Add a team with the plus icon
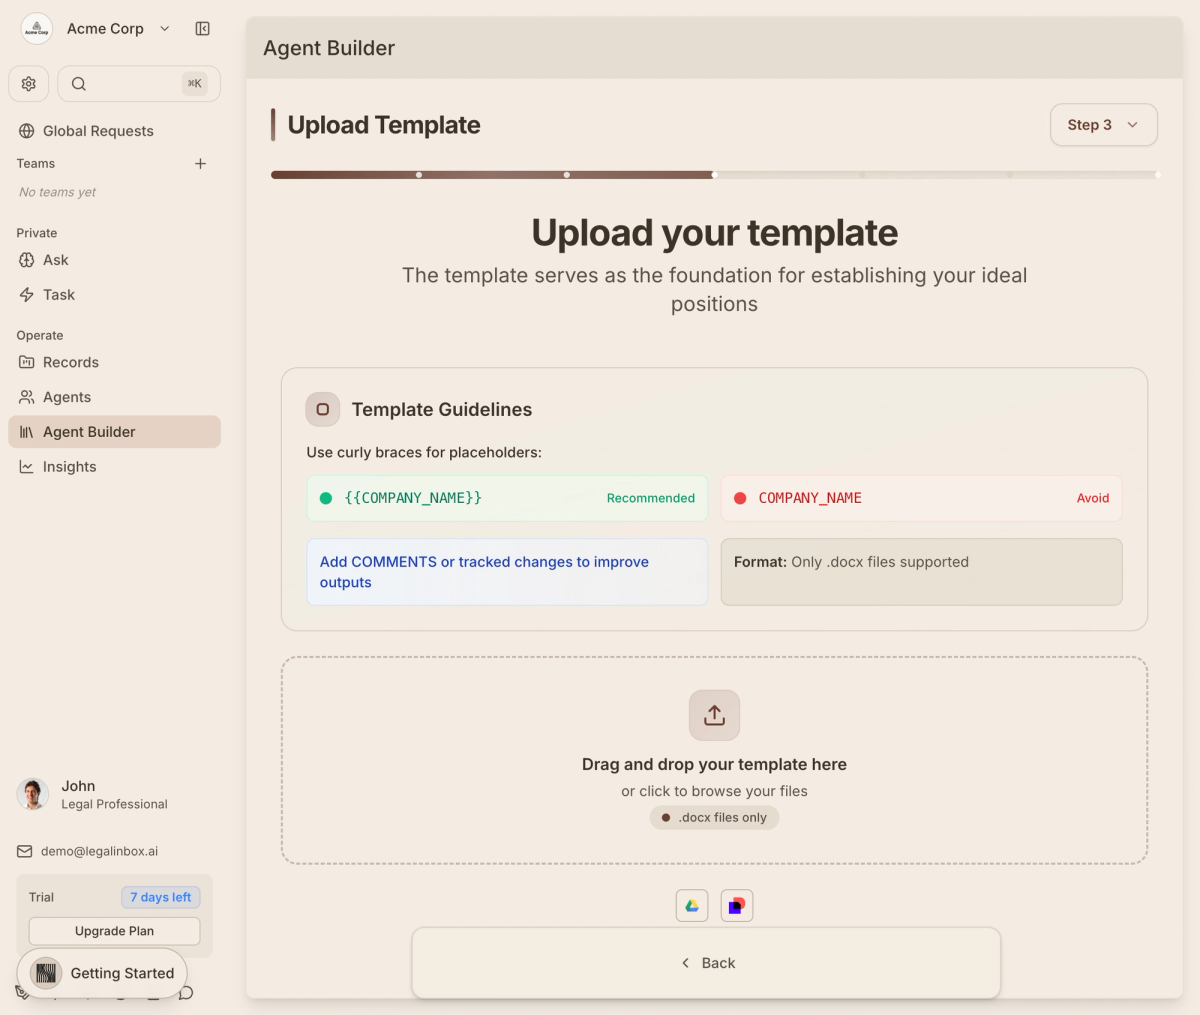The width and height of the screenshot is (1200, 1015). click(x=200, y=163)
